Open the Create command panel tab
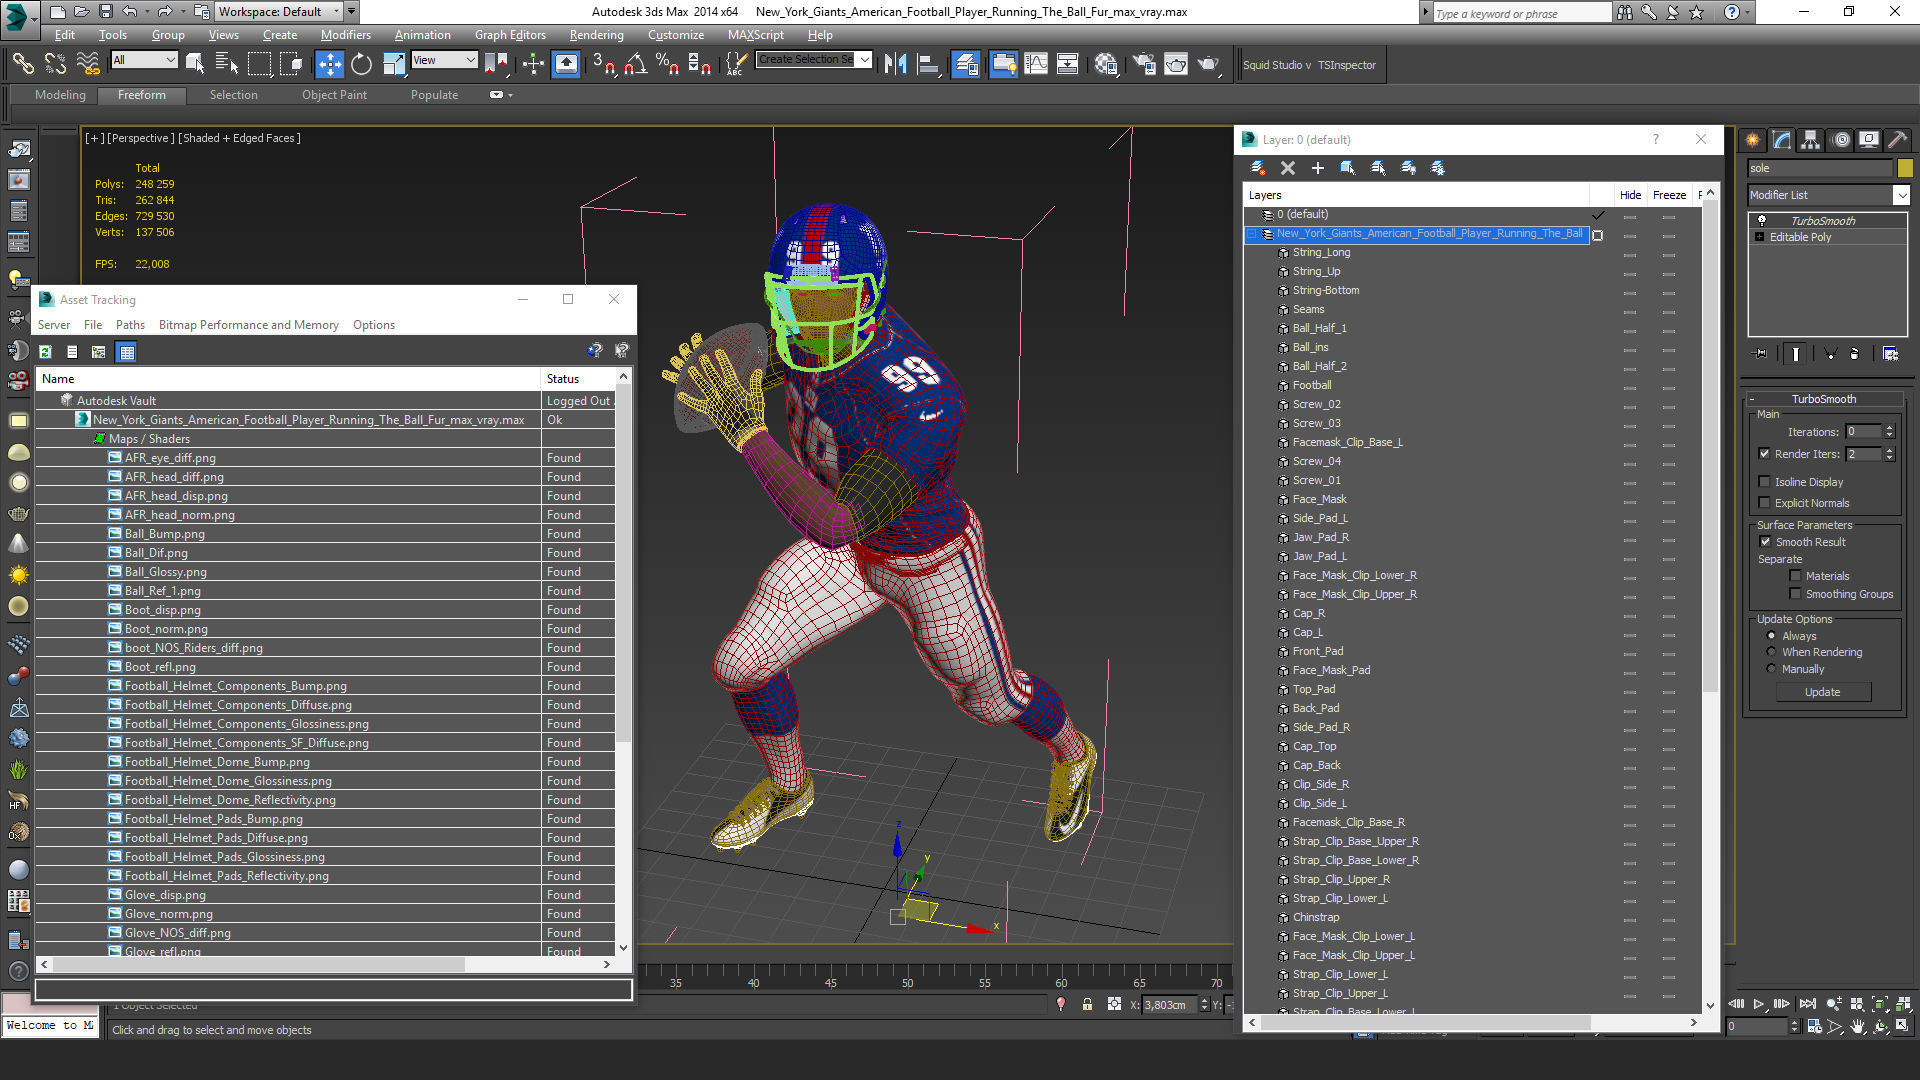The width and height of the screenshot is (1920, 1080). coord(1752,140)
